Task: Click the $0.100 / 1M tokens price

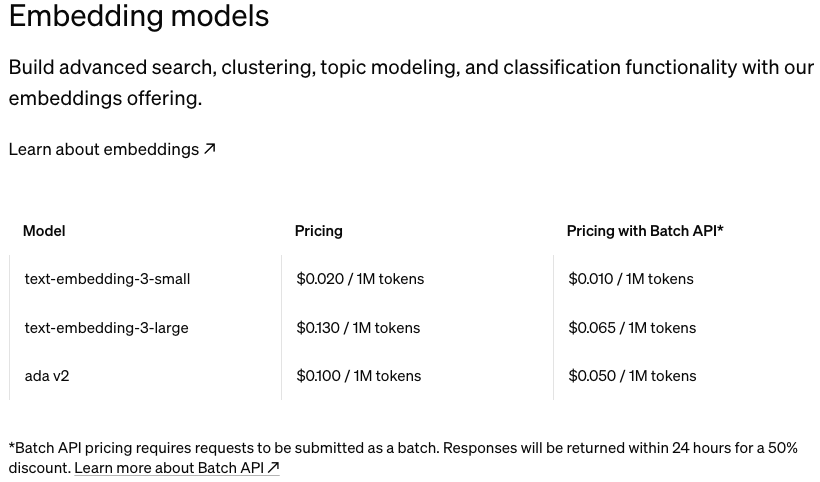Action: [358, 376]
